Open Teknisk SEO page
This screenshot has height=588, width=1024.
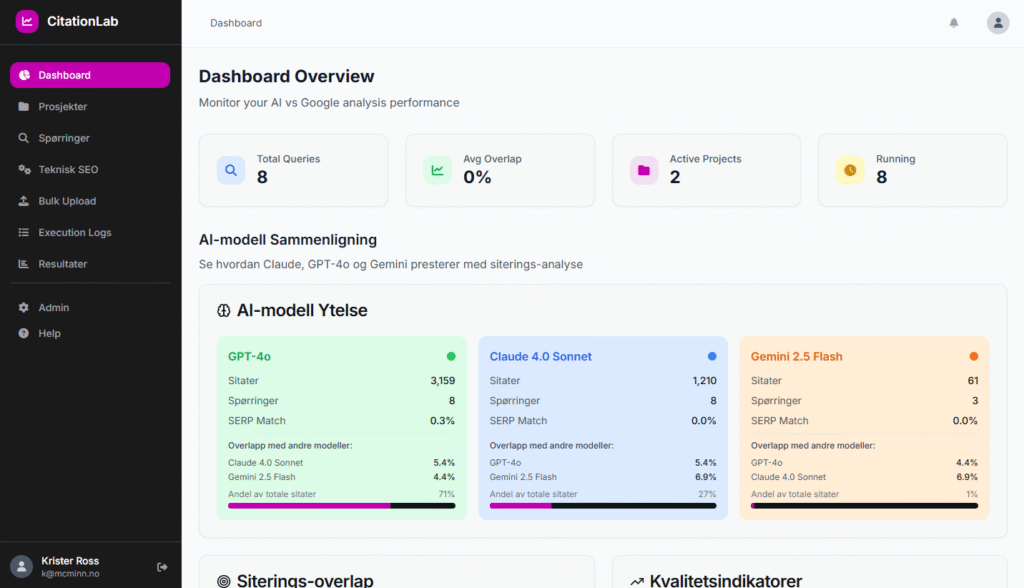pos(68,170)
